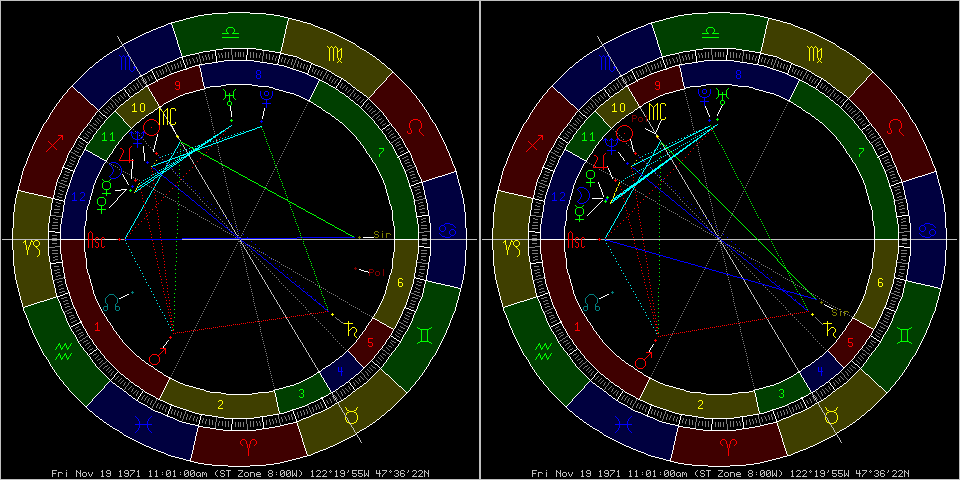This screenshot has height=480, width=960.
Task: Click the Mars glyph in the left chart
Action: (156, 358)
